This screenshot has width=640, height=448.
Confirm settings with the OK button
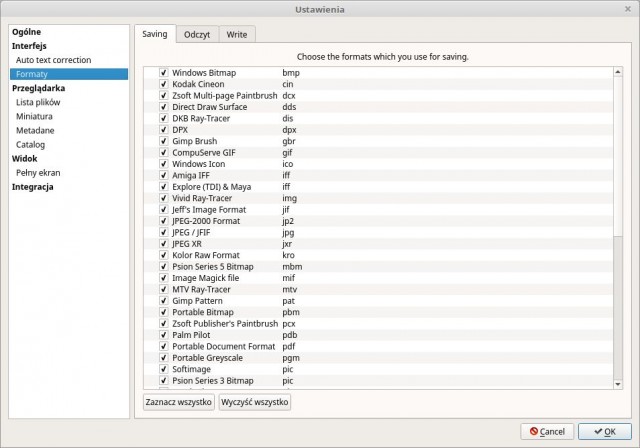[605, 432]
